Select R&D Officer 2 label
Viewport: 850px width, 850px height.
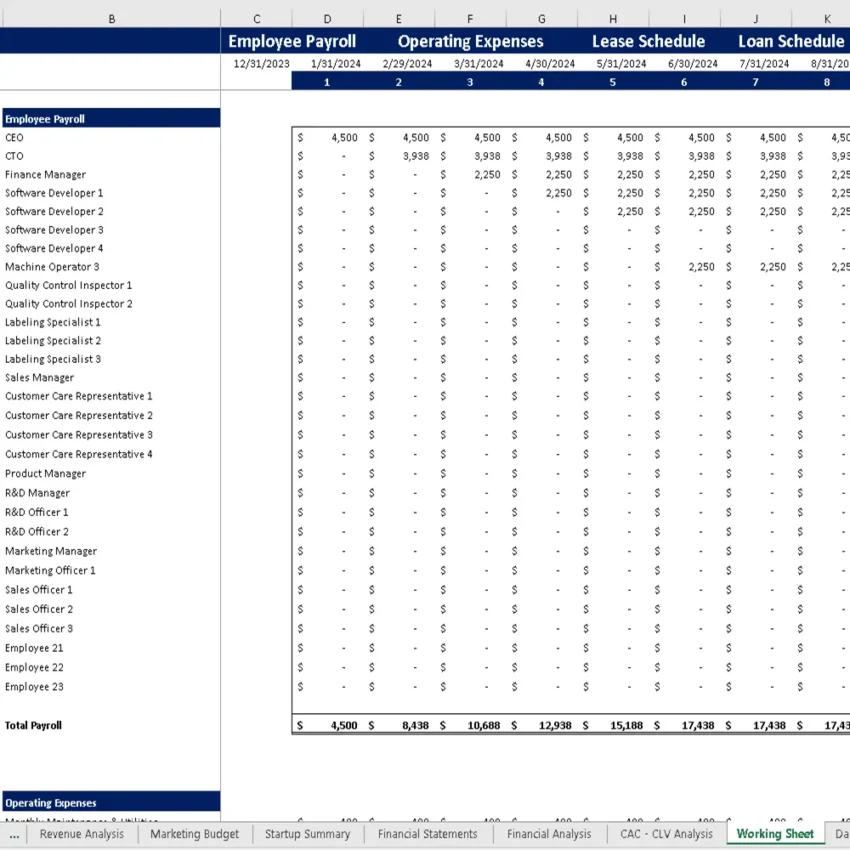point(37,532)
